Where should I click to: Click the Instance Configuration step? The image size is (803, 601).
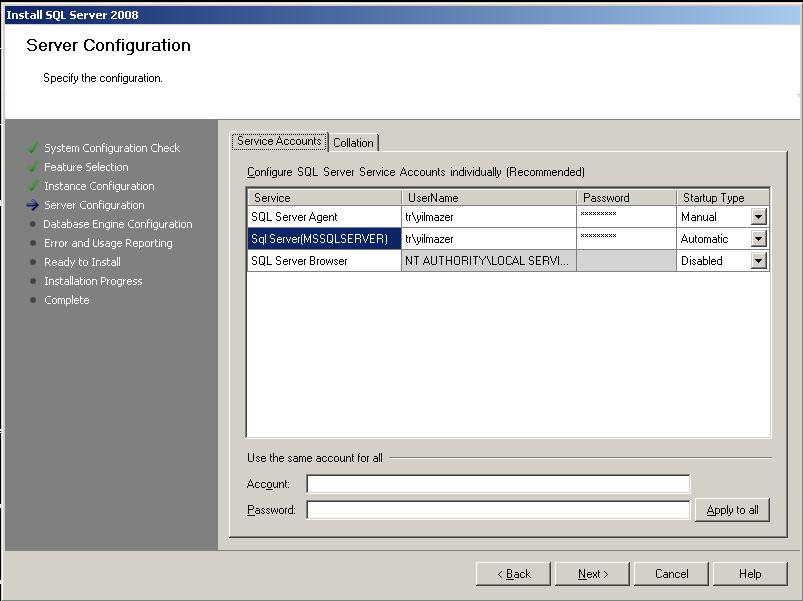pos(99,186)
